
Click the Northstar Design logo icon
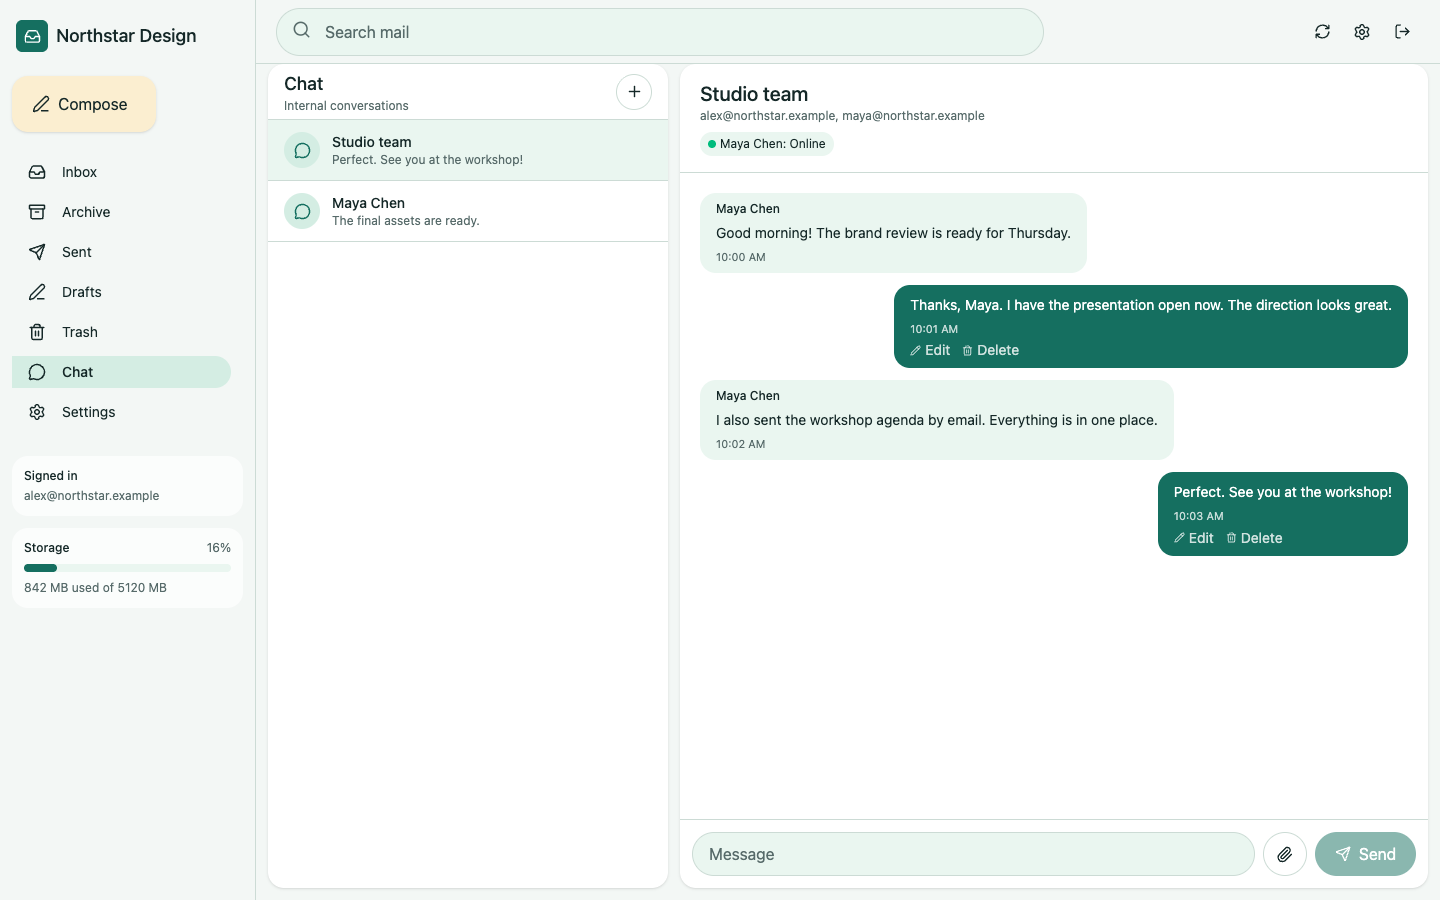(32, 36)
